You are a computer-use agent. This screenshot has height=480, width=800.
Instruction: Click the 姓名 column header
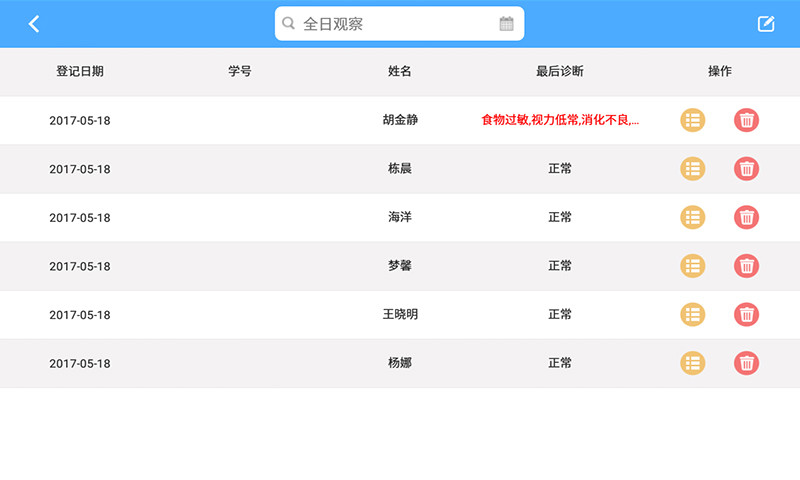pos(400,72)
